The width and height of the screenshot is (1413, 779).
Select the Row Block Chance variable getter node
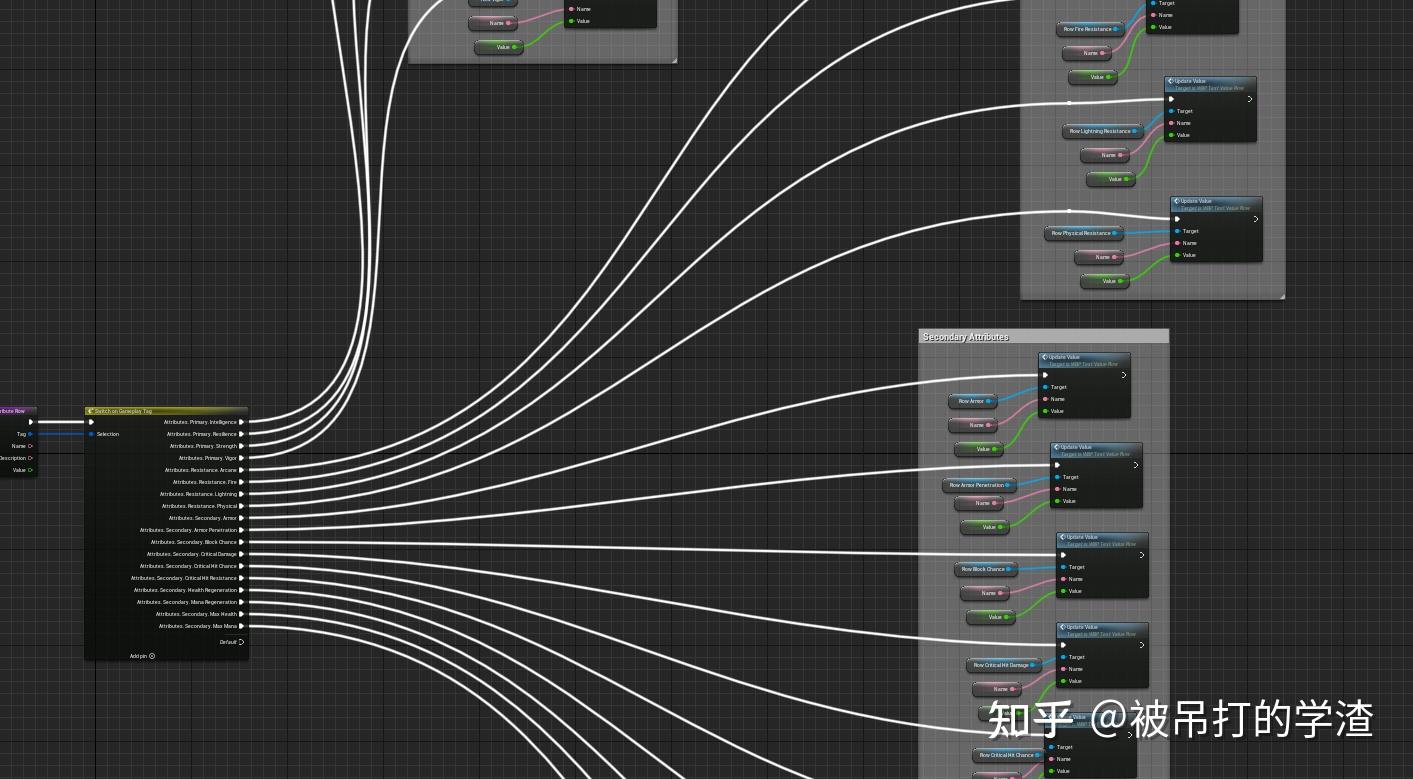coord(985,569)
